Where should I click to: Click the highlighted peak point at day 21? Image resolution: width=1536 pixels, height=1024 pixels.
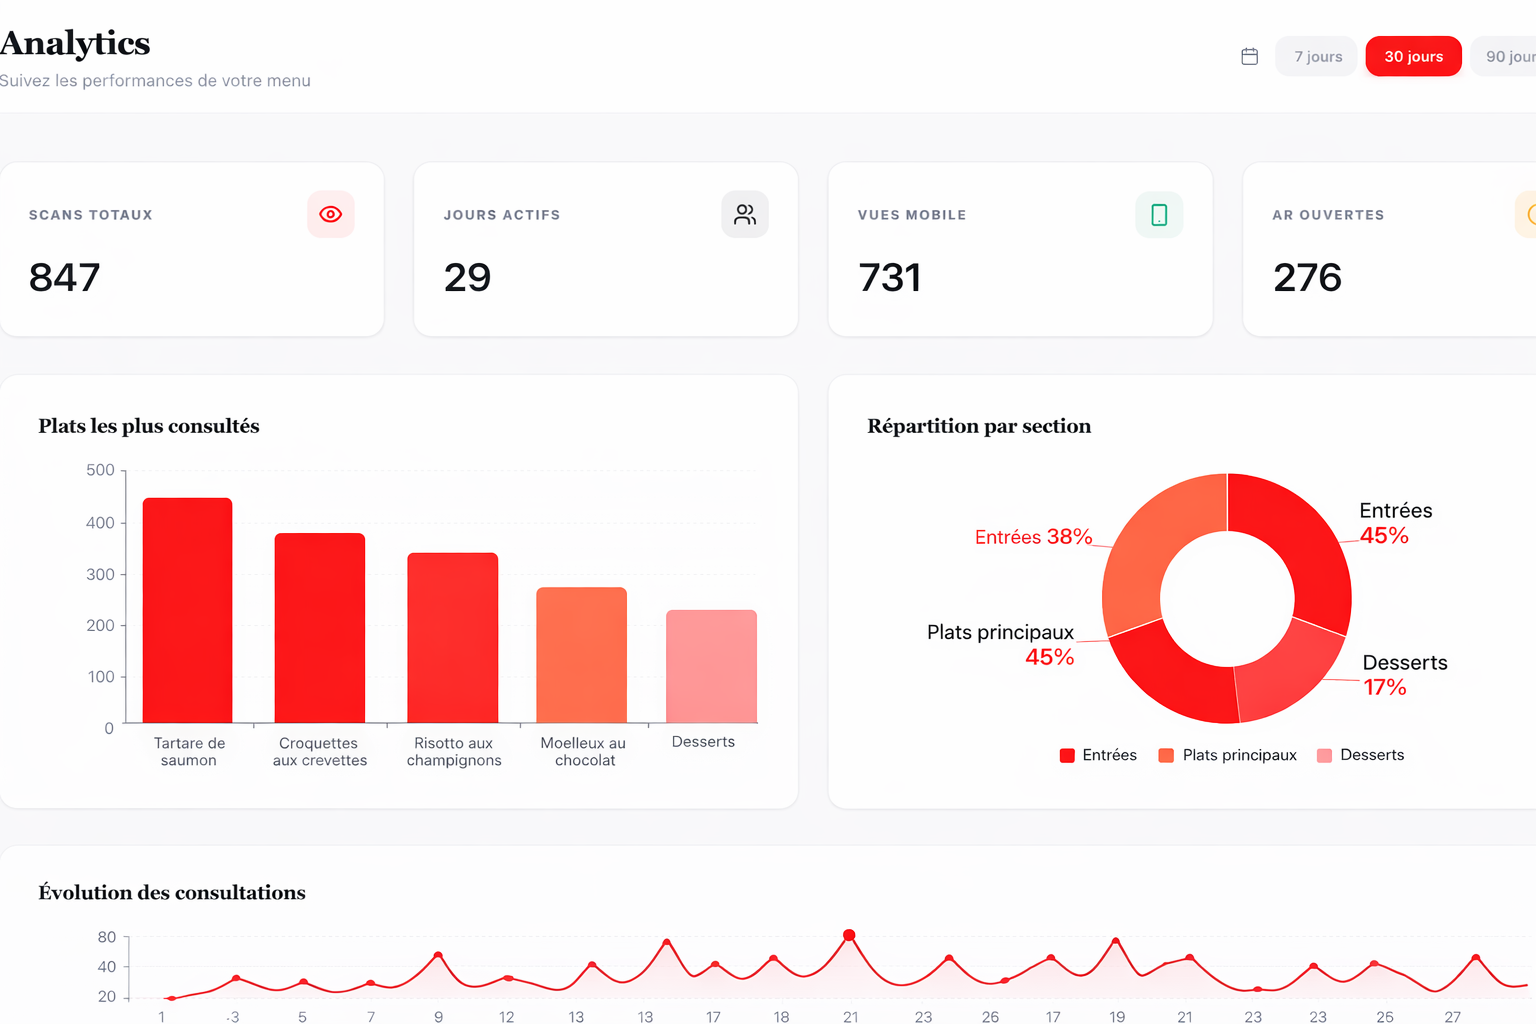coord(849,935)
